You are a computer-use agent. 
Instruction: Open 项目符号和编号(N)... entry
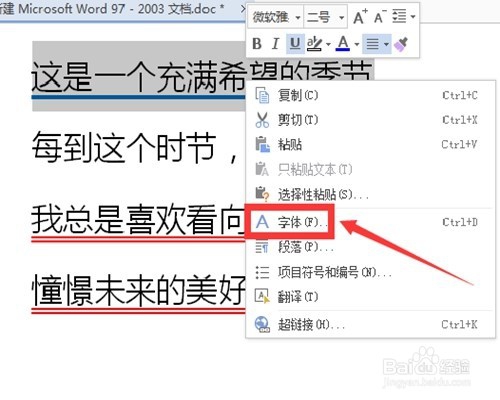(x=370, y=272)
